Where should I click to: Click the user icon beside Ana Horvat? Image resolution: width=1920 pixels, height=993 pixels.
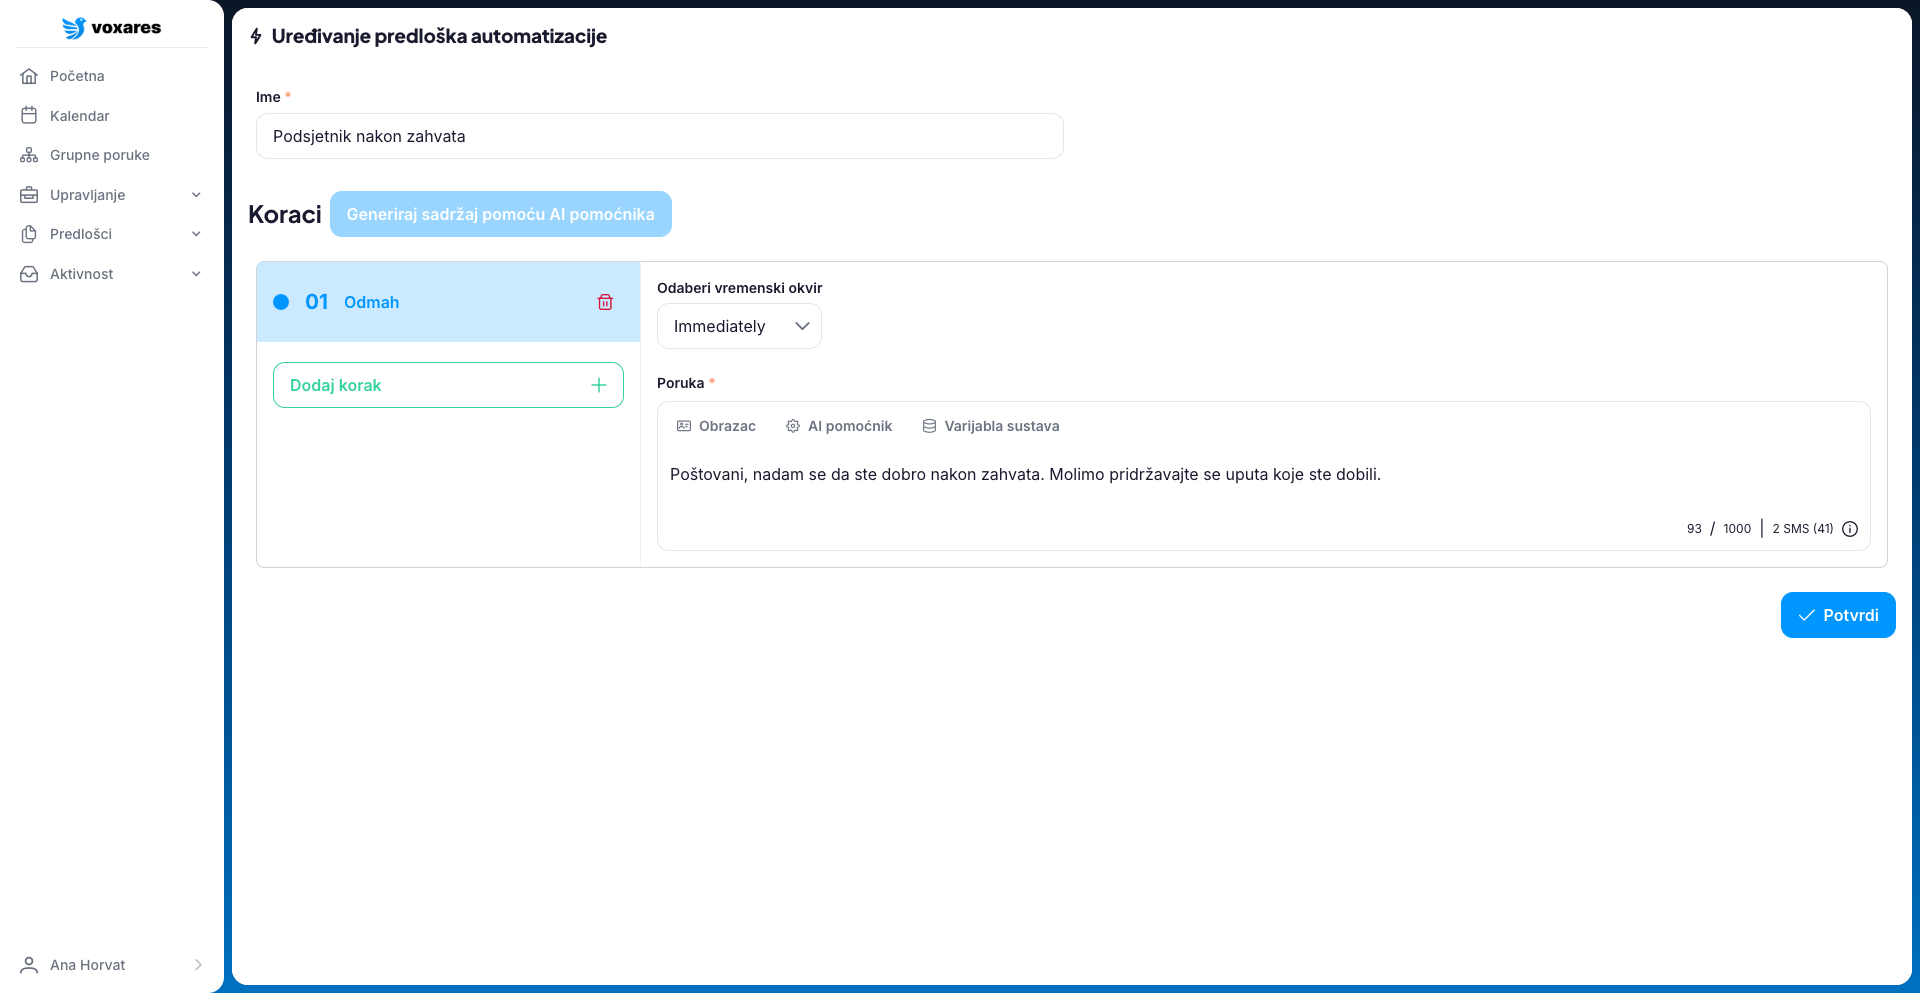click(29, 965)
